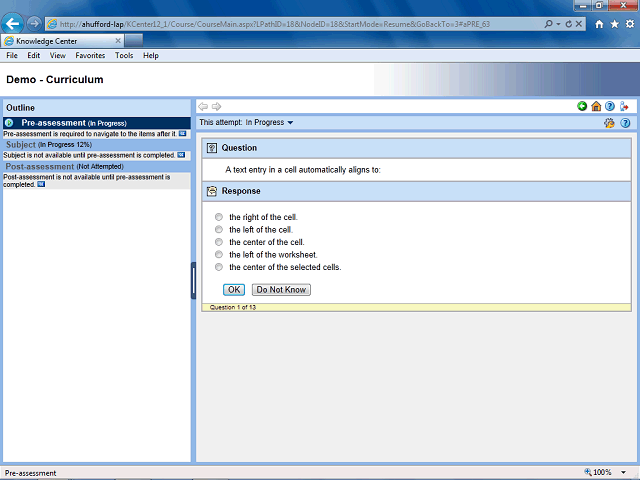This screenshot has width=640, height=480.
Task: Submit answer with the OK button
Action: point(234,289)
